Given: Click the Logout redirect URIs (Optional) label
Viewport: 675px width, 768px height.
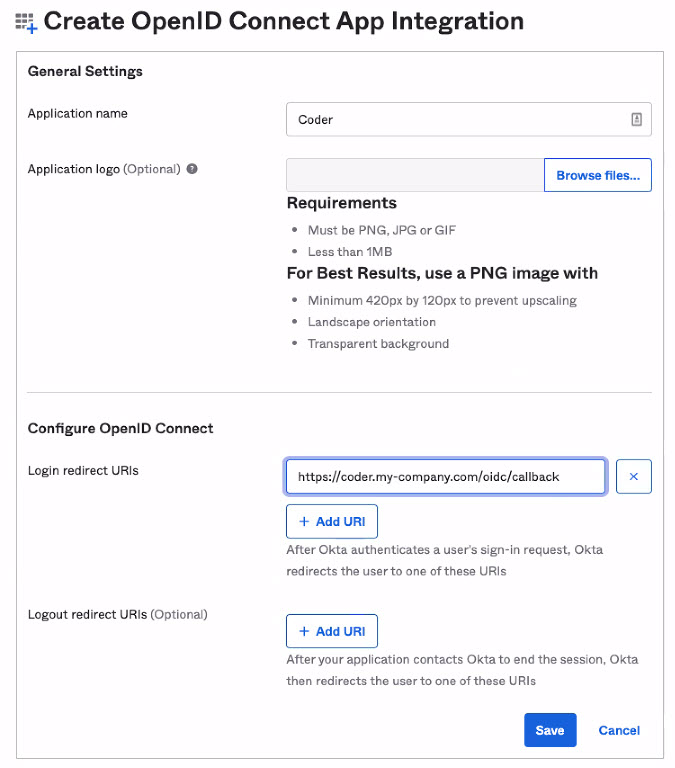Looking at the screenshot, I should tap(118, 615).
